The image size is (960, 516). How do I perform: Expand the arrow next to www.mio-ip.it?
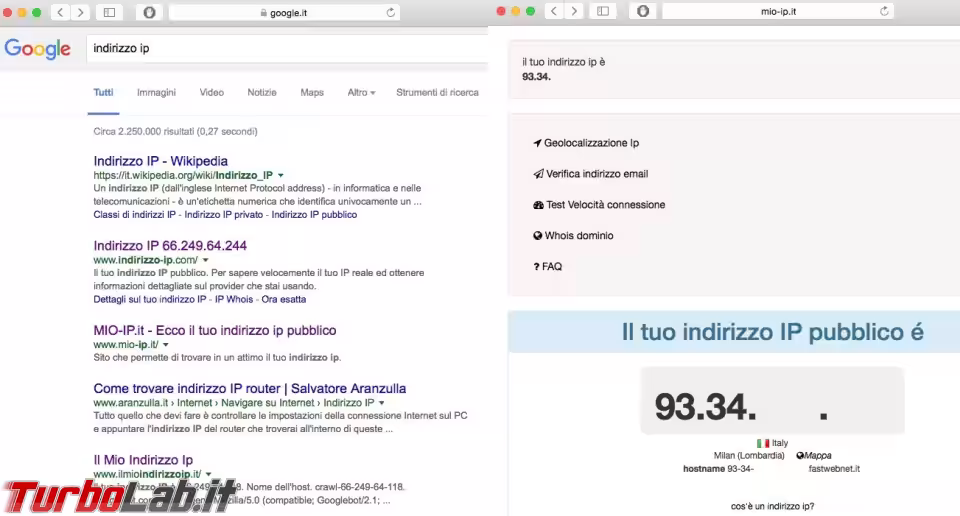point(165,345)
